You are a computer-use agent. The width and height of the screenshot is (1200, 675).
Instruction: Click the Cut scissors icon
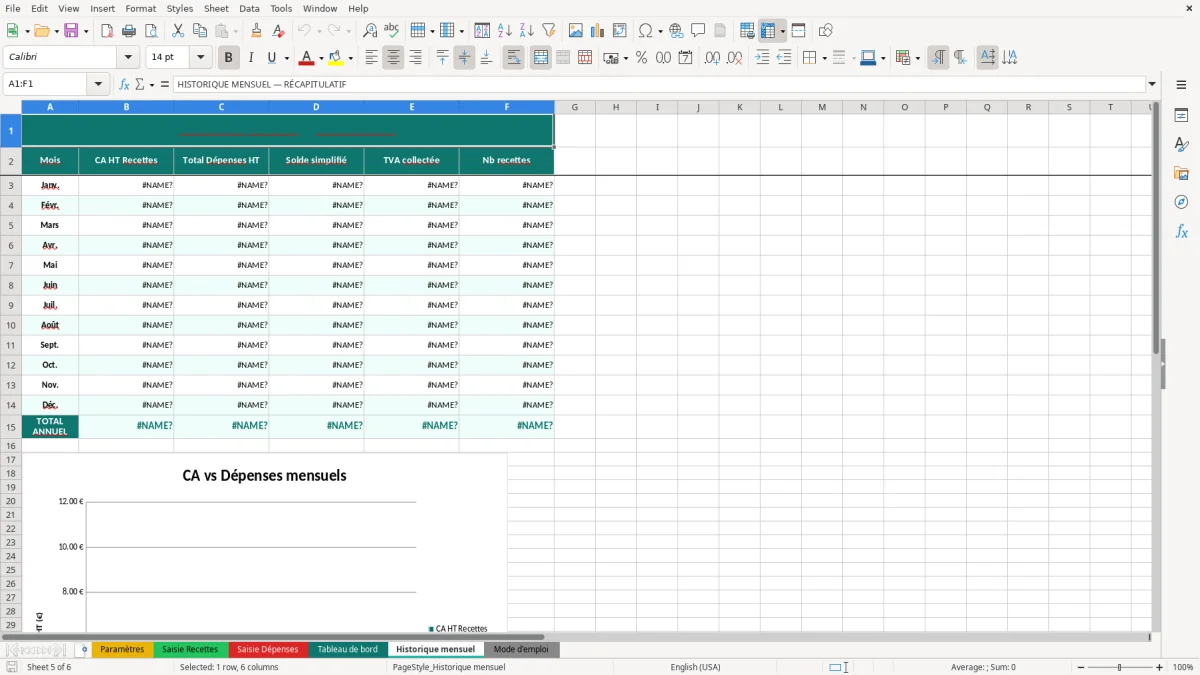pyautogui.click(x=178, y=31)
